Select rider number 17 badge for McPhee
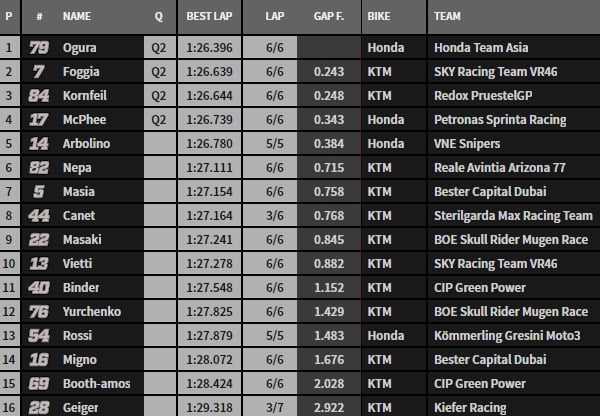 39,120
